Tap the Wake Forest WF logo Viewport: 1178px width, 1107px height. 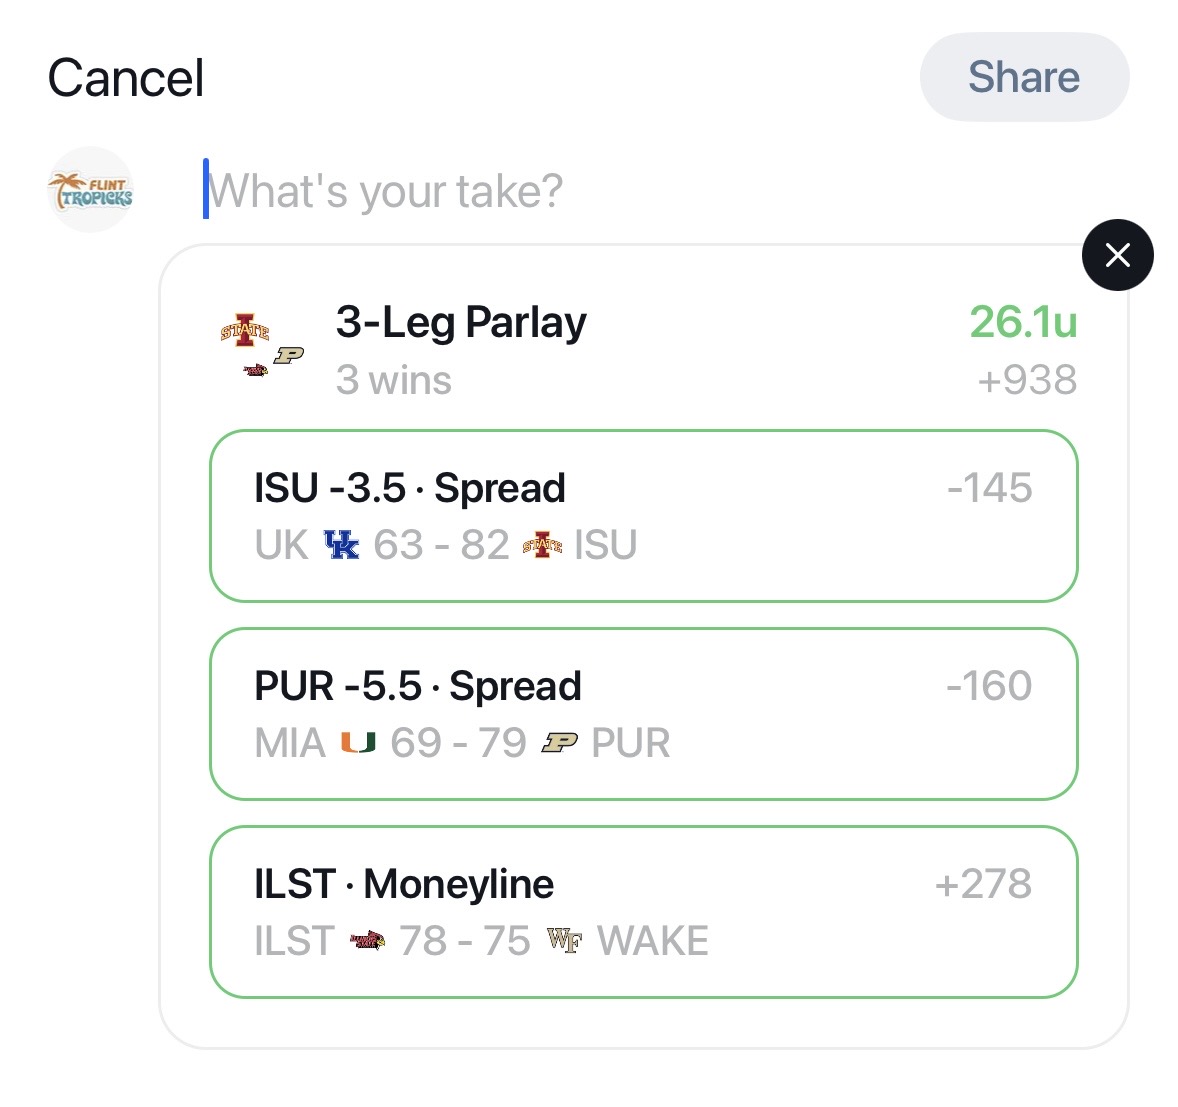coord(563,941)
